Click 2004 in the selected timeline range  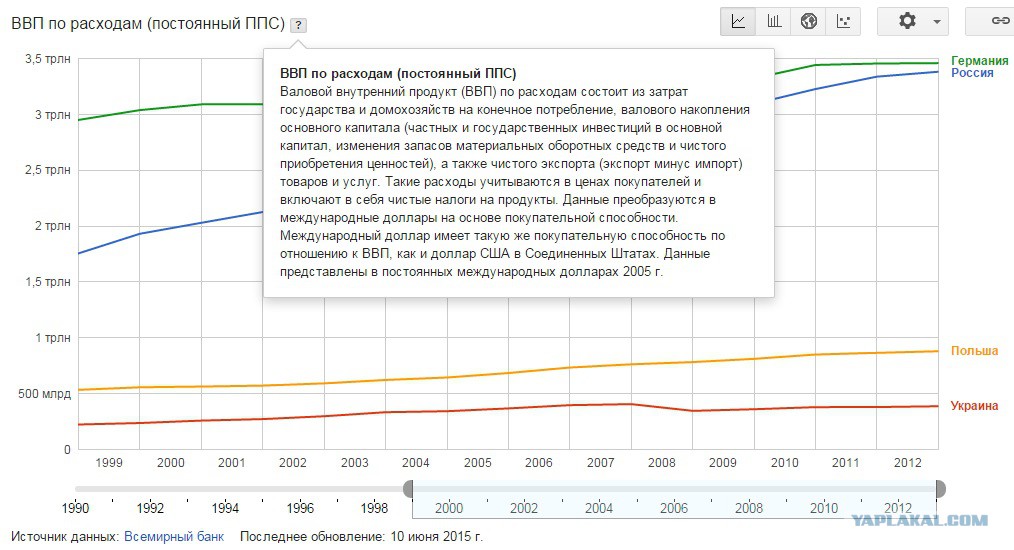pyautogui.click(x=598, y=508)
